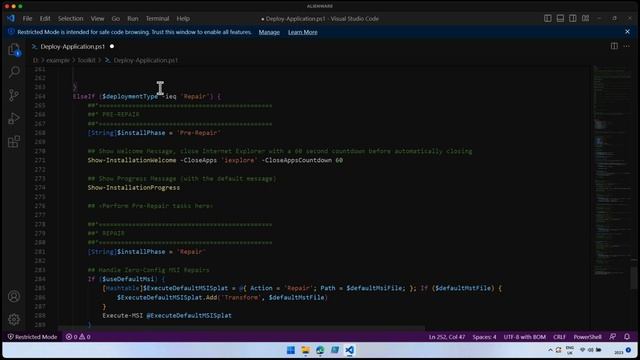Screen dimensions: 640x360
Task: Click the 'Show-InstallationProgress' command on line 274
Action: click(x=133, y=187)
